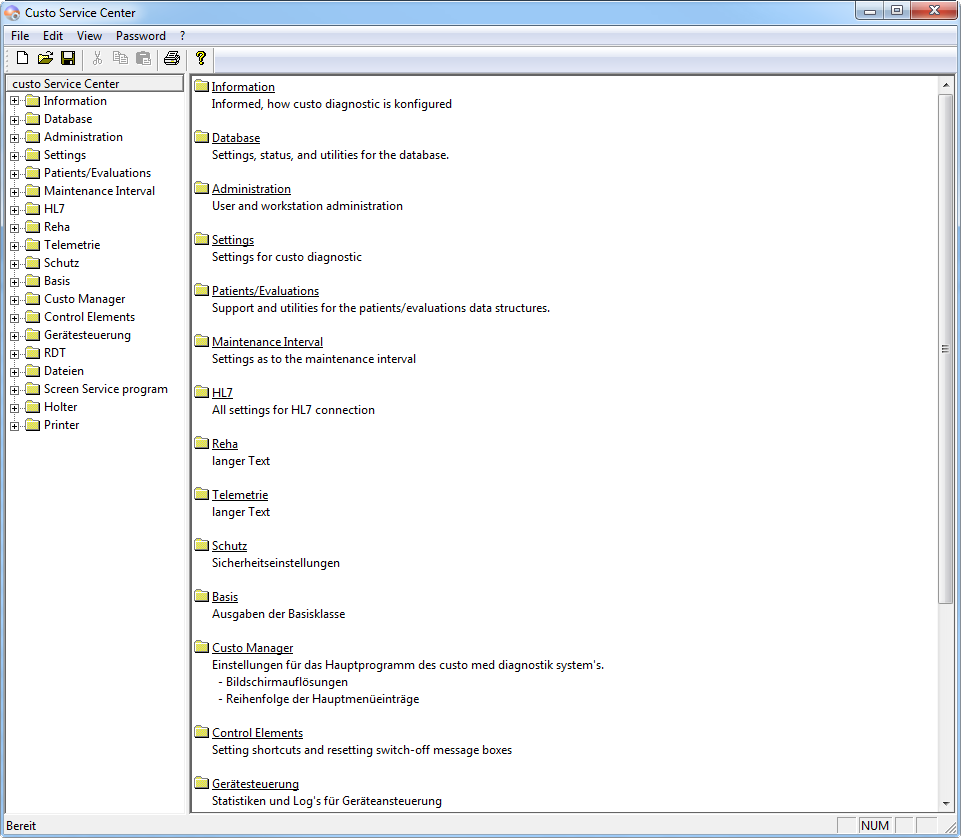Image resolution: width=961 pixels, height=838 pixels.
Task: Open the Maintenance Interval link
Action: click(x=267, y=341)
